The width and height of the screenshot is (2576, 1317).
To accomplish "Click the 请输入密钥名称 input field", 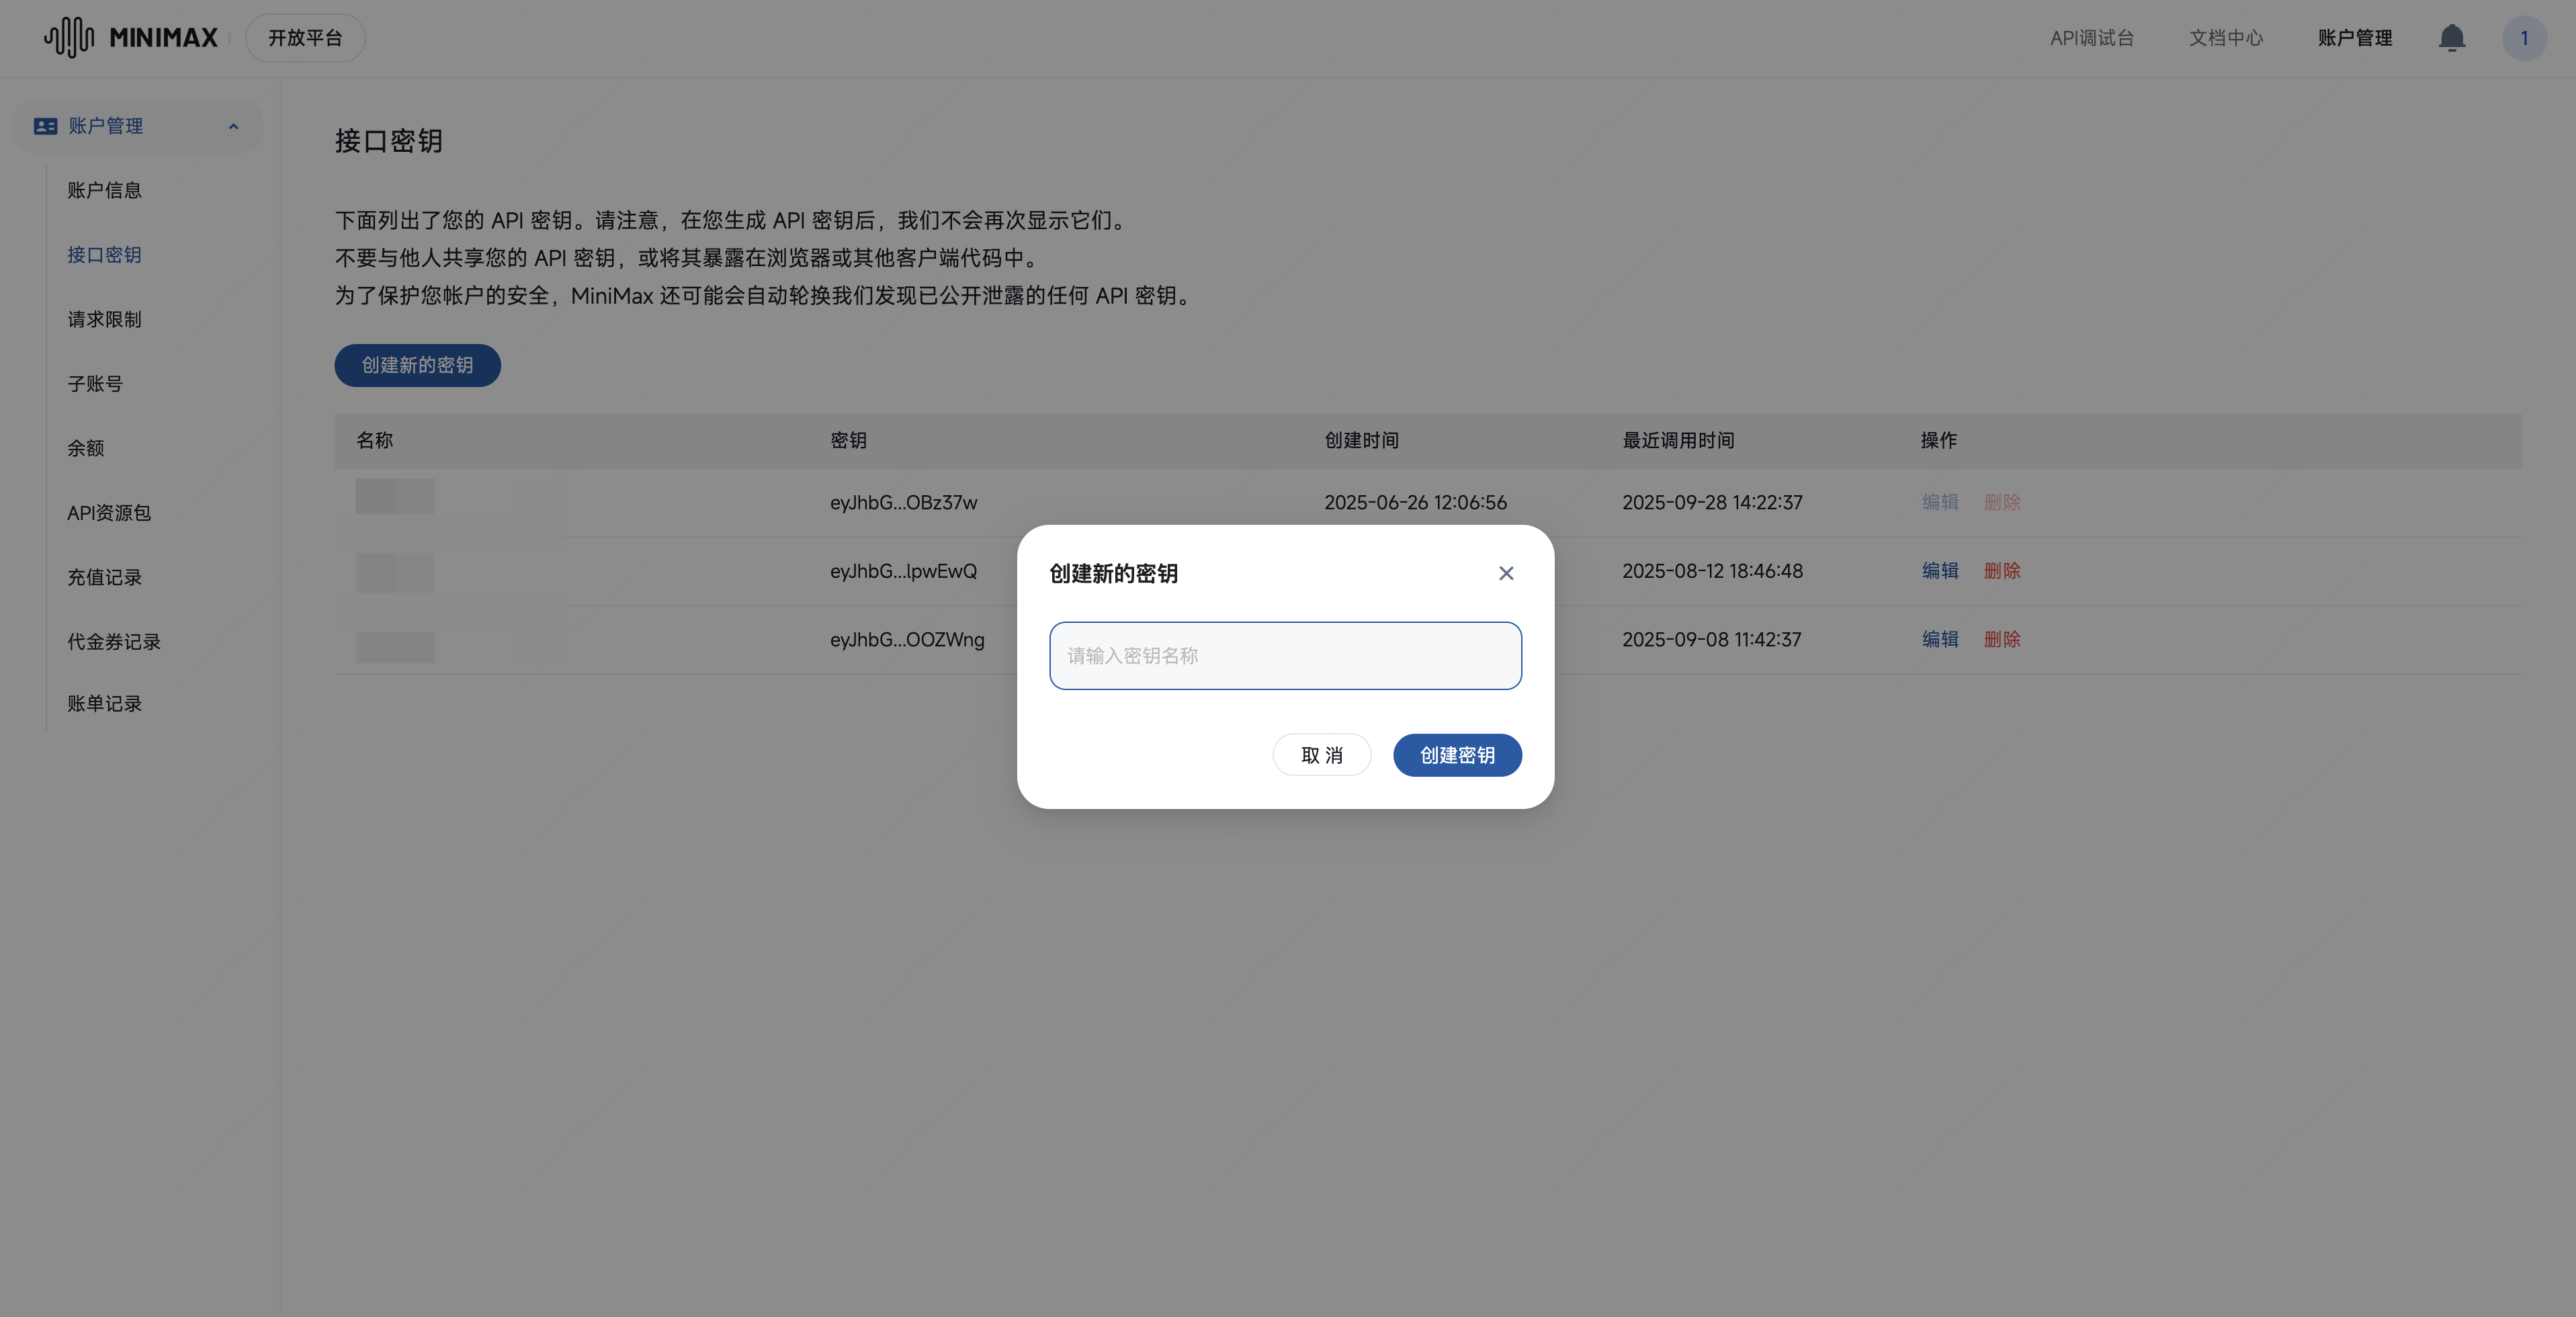I will point(1285,656).
